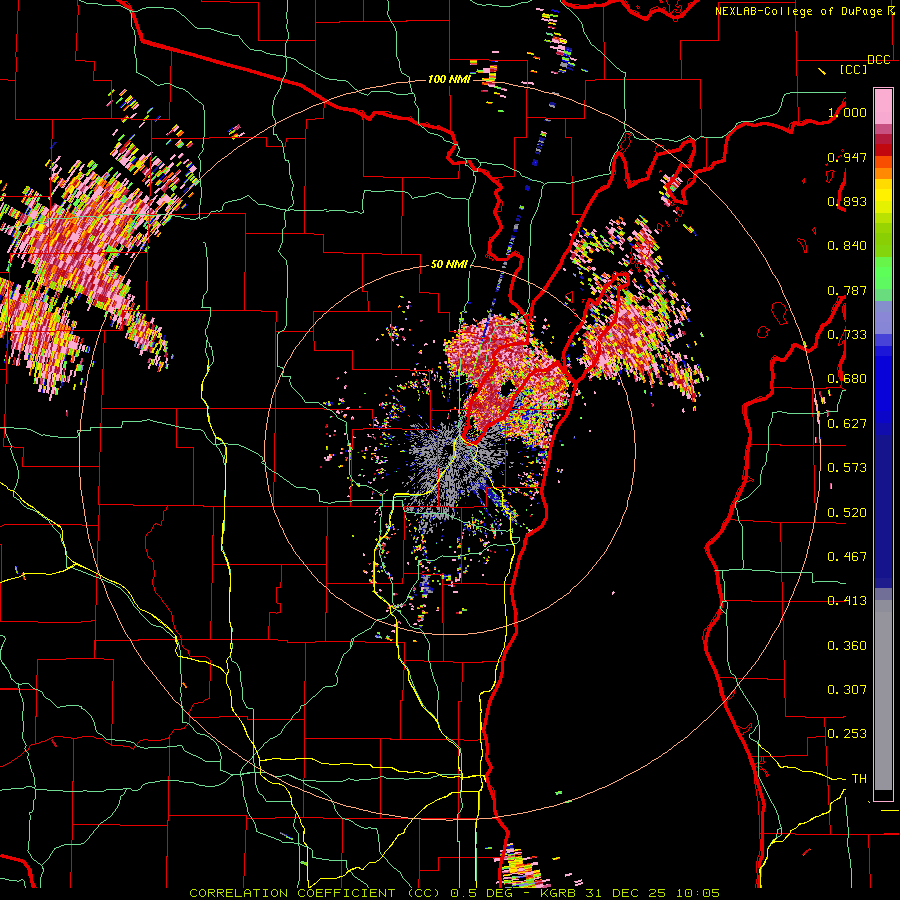Click the TH threshold label

click(859, 779)
